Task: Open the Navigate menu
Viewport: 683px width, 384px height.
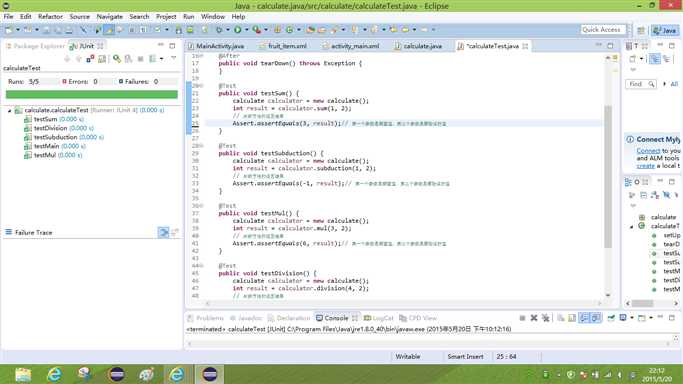Action: point(109,17)
